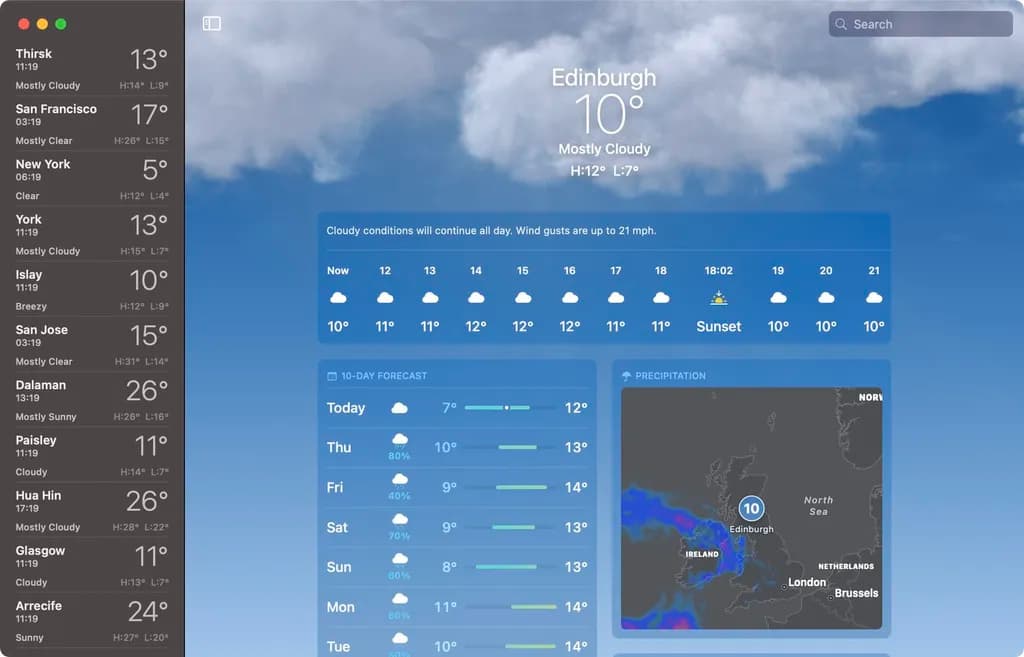1024x657 pixels.
Task: Select San Francisco in the city list
Action: pos(92,124)
